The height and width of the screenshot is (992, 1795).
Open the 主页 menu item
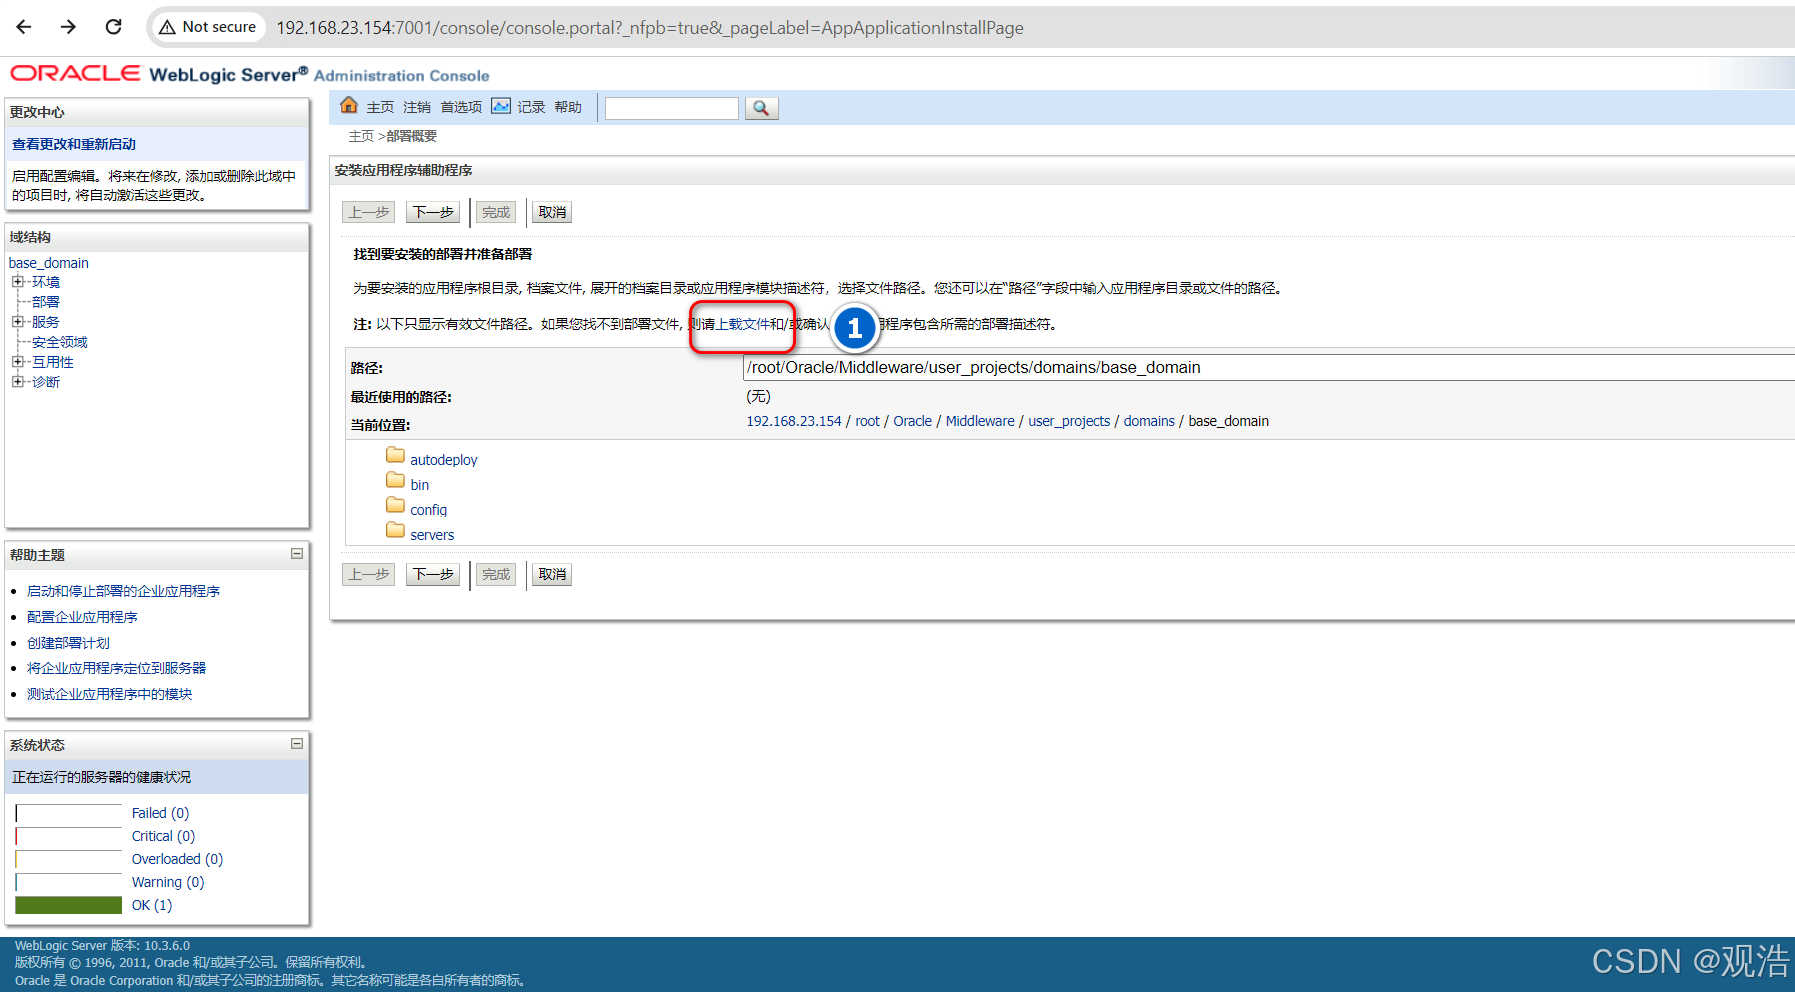pyautogui.click(x=380, y=107)
